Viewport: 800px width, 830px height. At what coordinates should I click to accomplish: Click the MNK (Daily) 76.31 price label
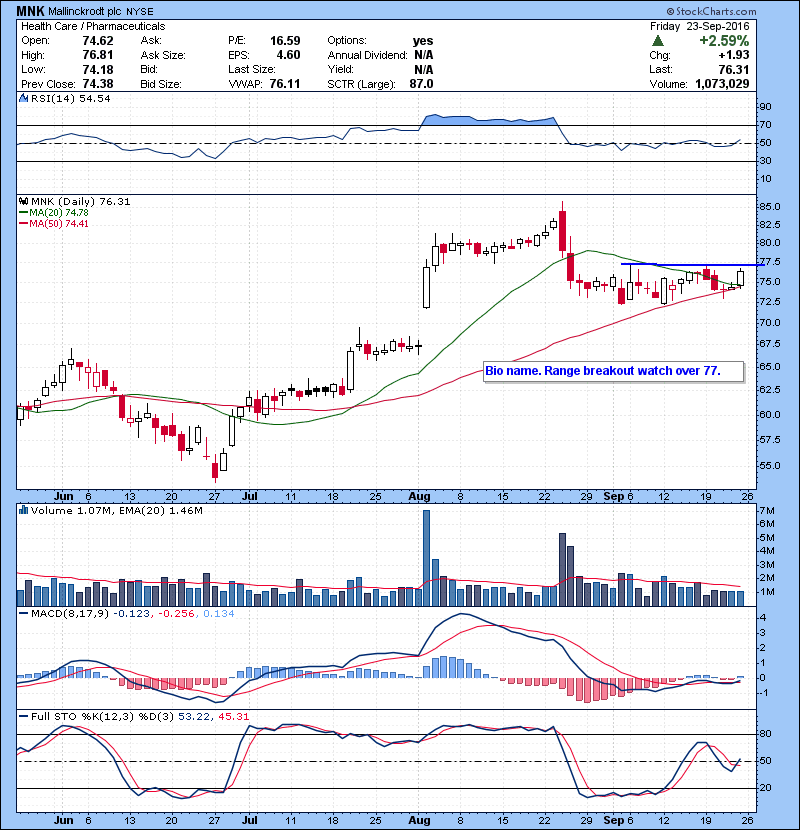point(80,201)
